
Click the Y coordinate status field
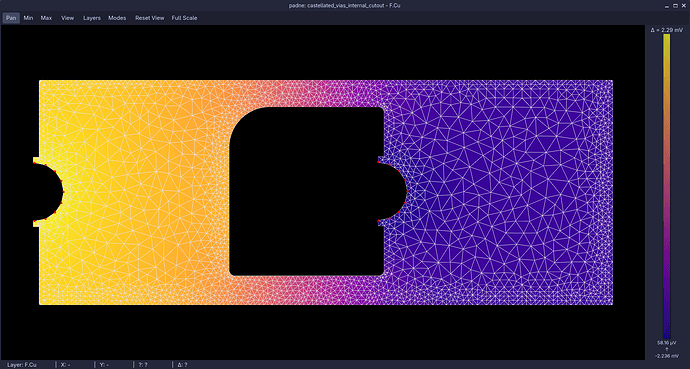[104, 365]
